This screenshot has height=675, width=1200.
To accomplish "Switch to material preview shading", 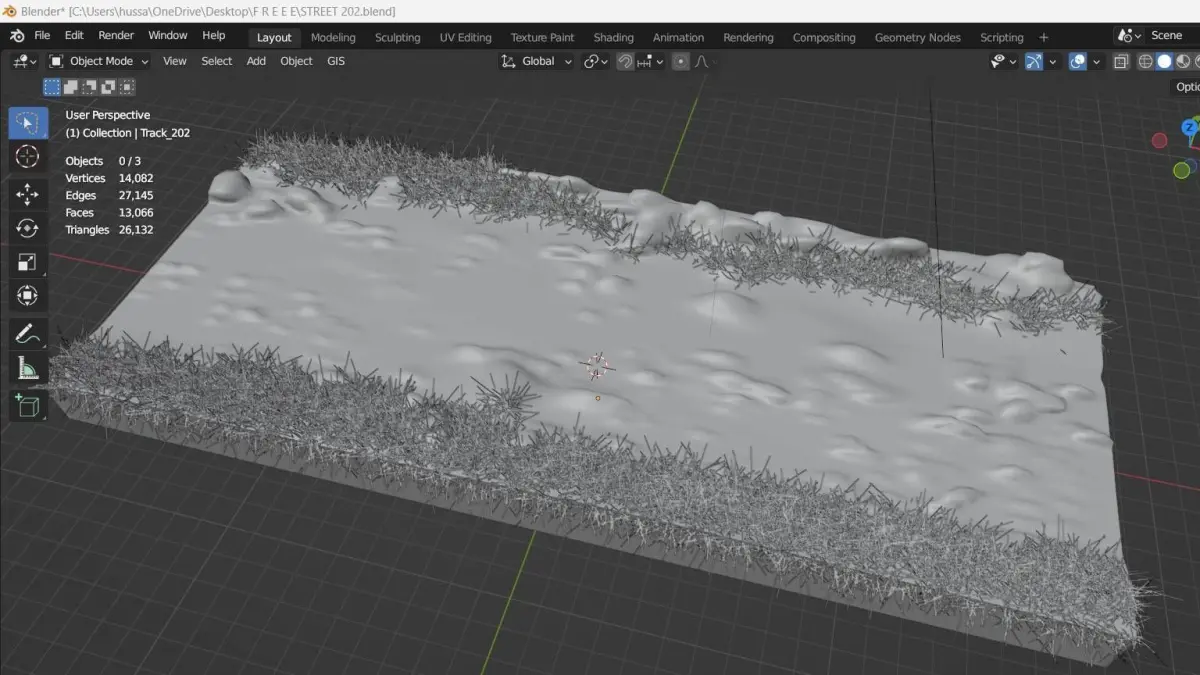I will (x=1183, y=62).
